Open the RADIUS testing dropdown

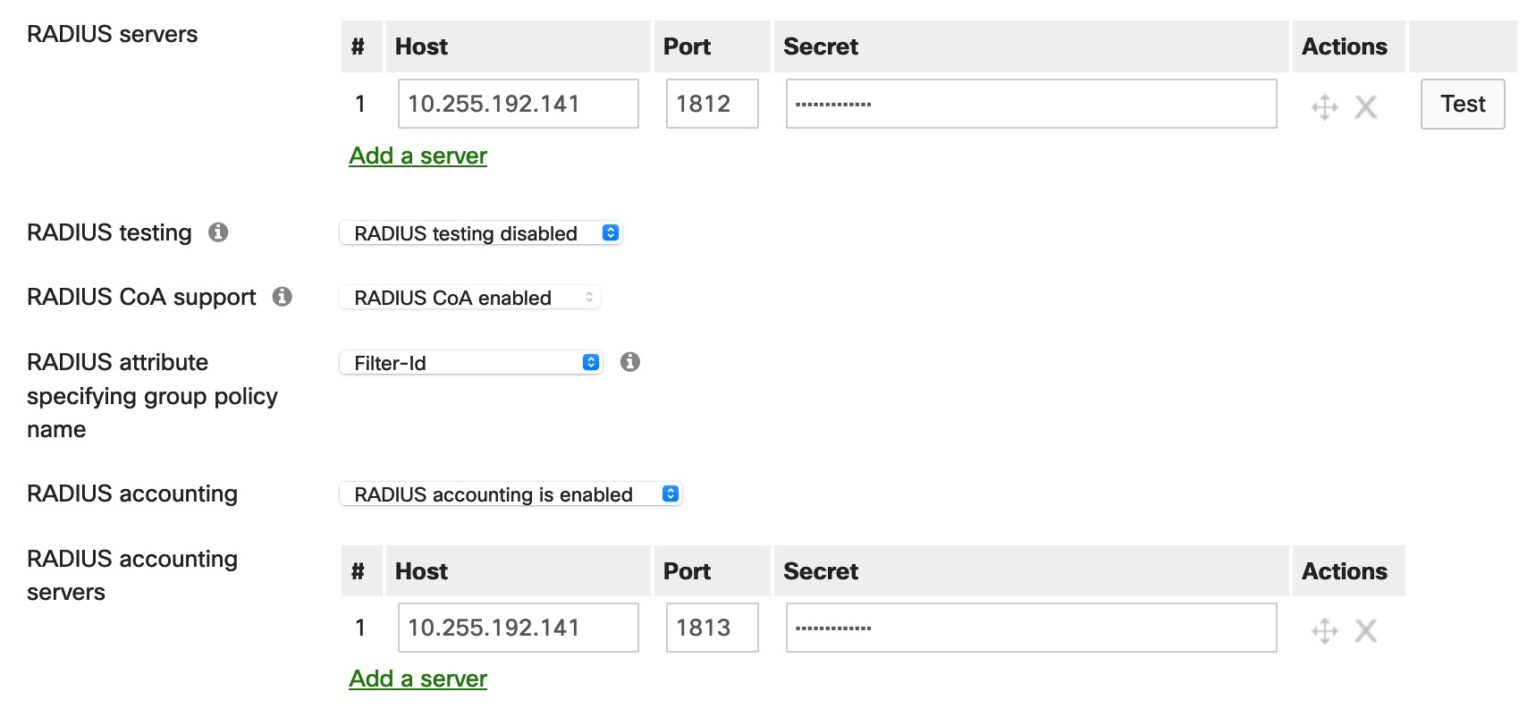481,233
